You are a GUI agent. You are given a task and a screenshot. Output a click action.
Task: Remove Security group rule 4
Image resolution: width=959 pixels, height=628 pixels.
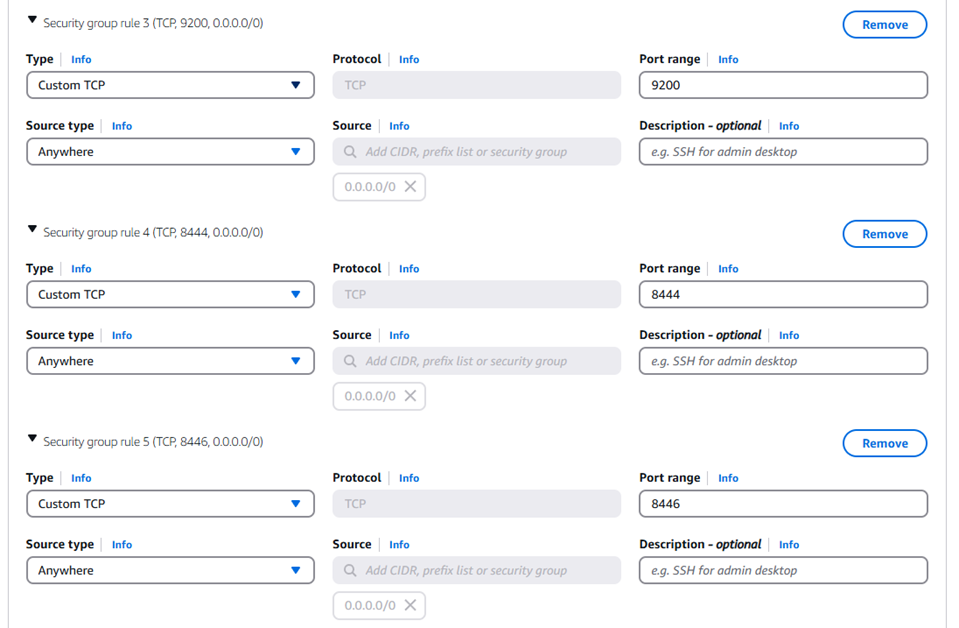[884, 234]
